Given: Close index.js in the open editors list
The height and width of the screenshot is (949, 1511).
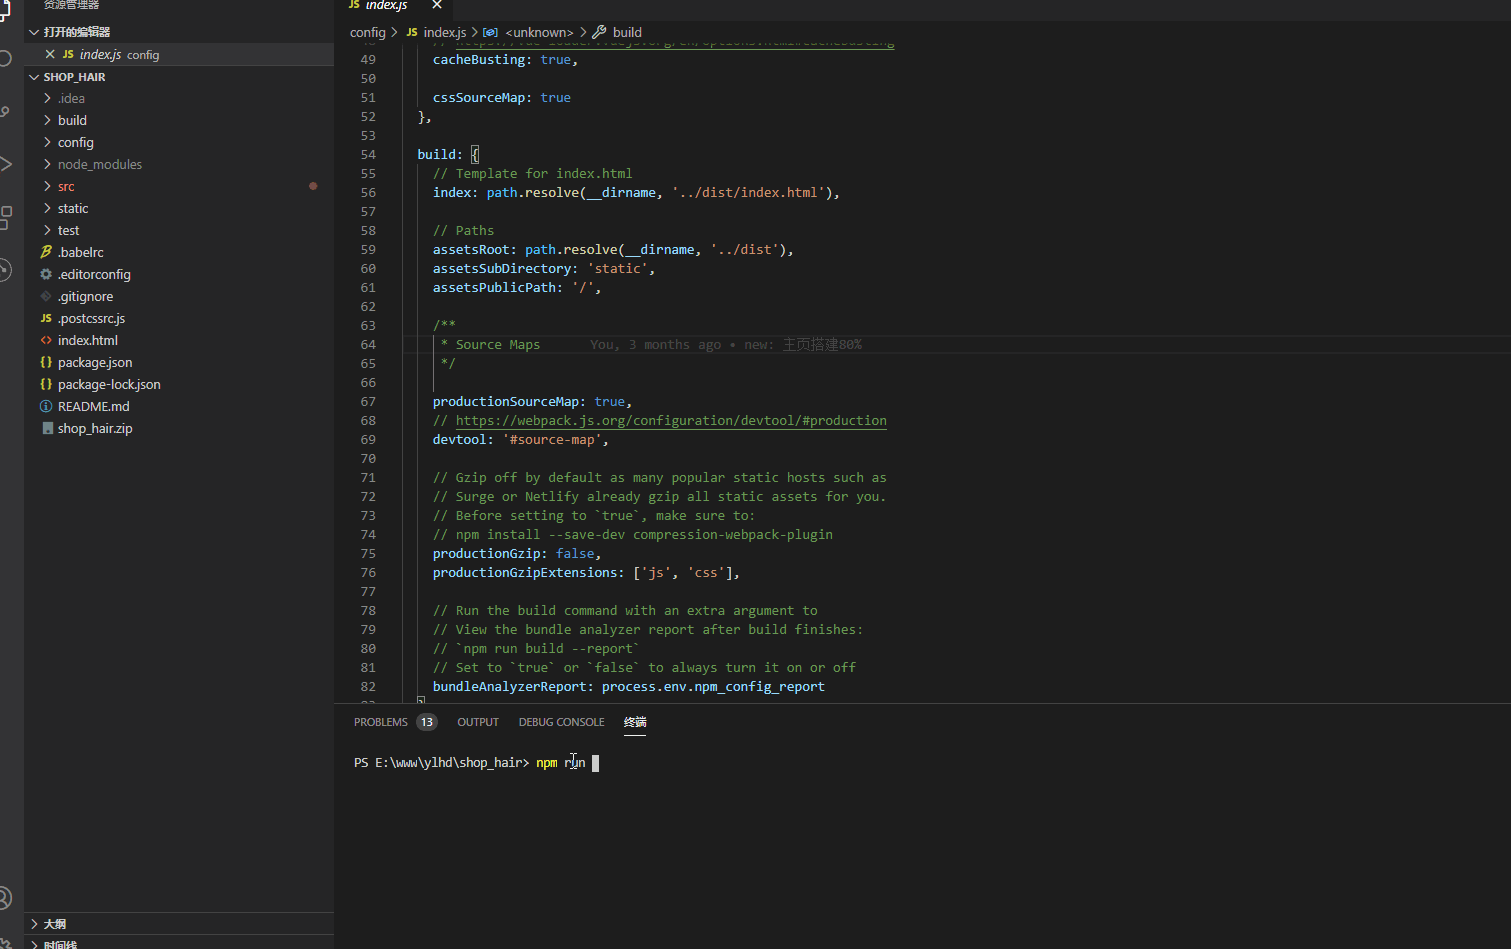Looking at the screenshot, I should (x=50, y=54).
